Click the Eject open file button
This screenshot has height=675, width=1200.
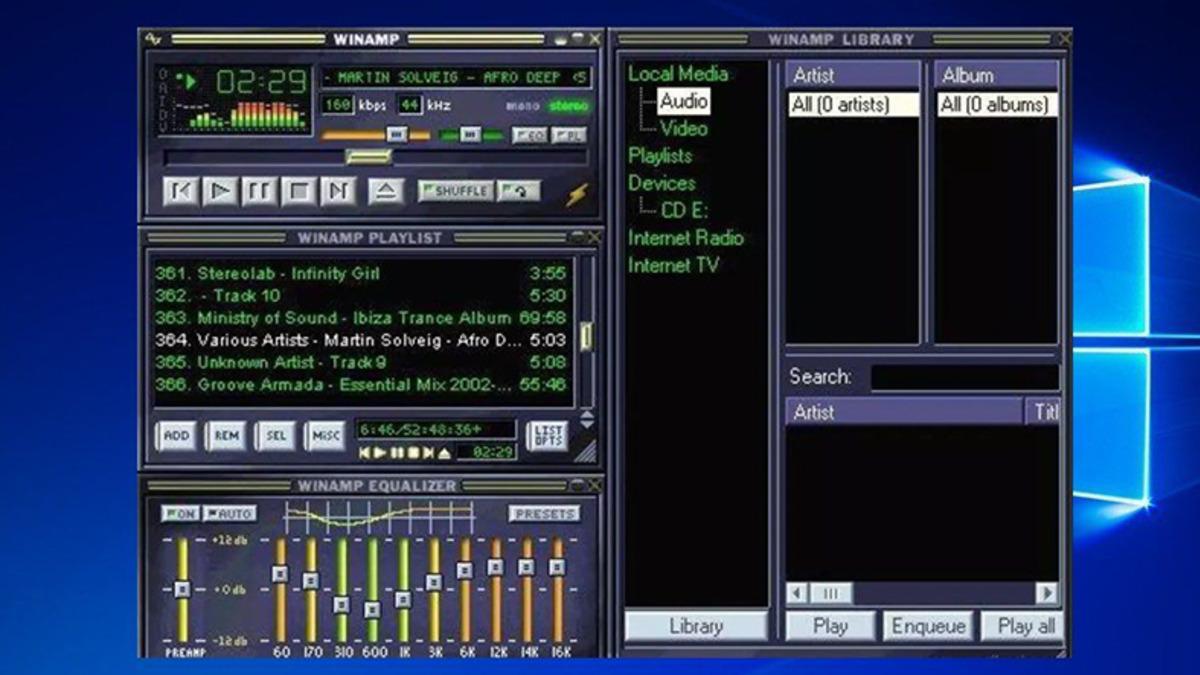click(x=386, y=191)
